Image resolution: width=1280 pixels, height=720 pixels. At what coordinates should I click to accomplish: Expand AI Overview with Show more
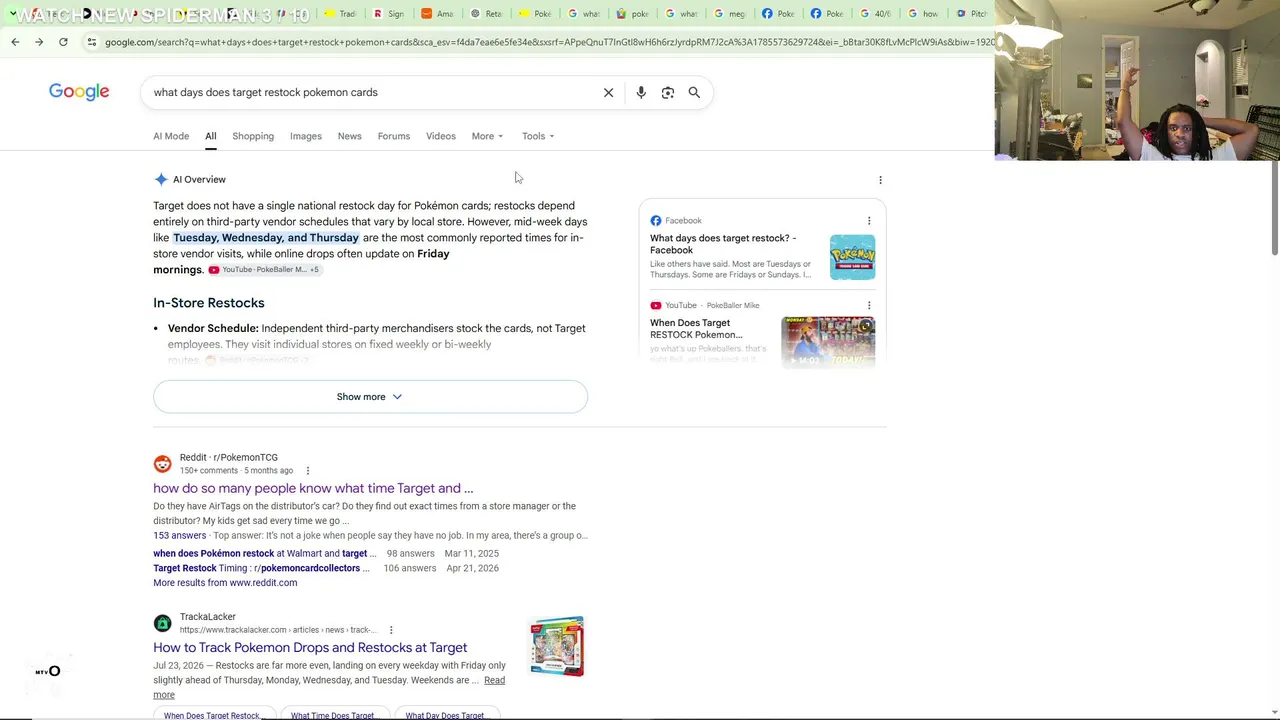point(370,397)
